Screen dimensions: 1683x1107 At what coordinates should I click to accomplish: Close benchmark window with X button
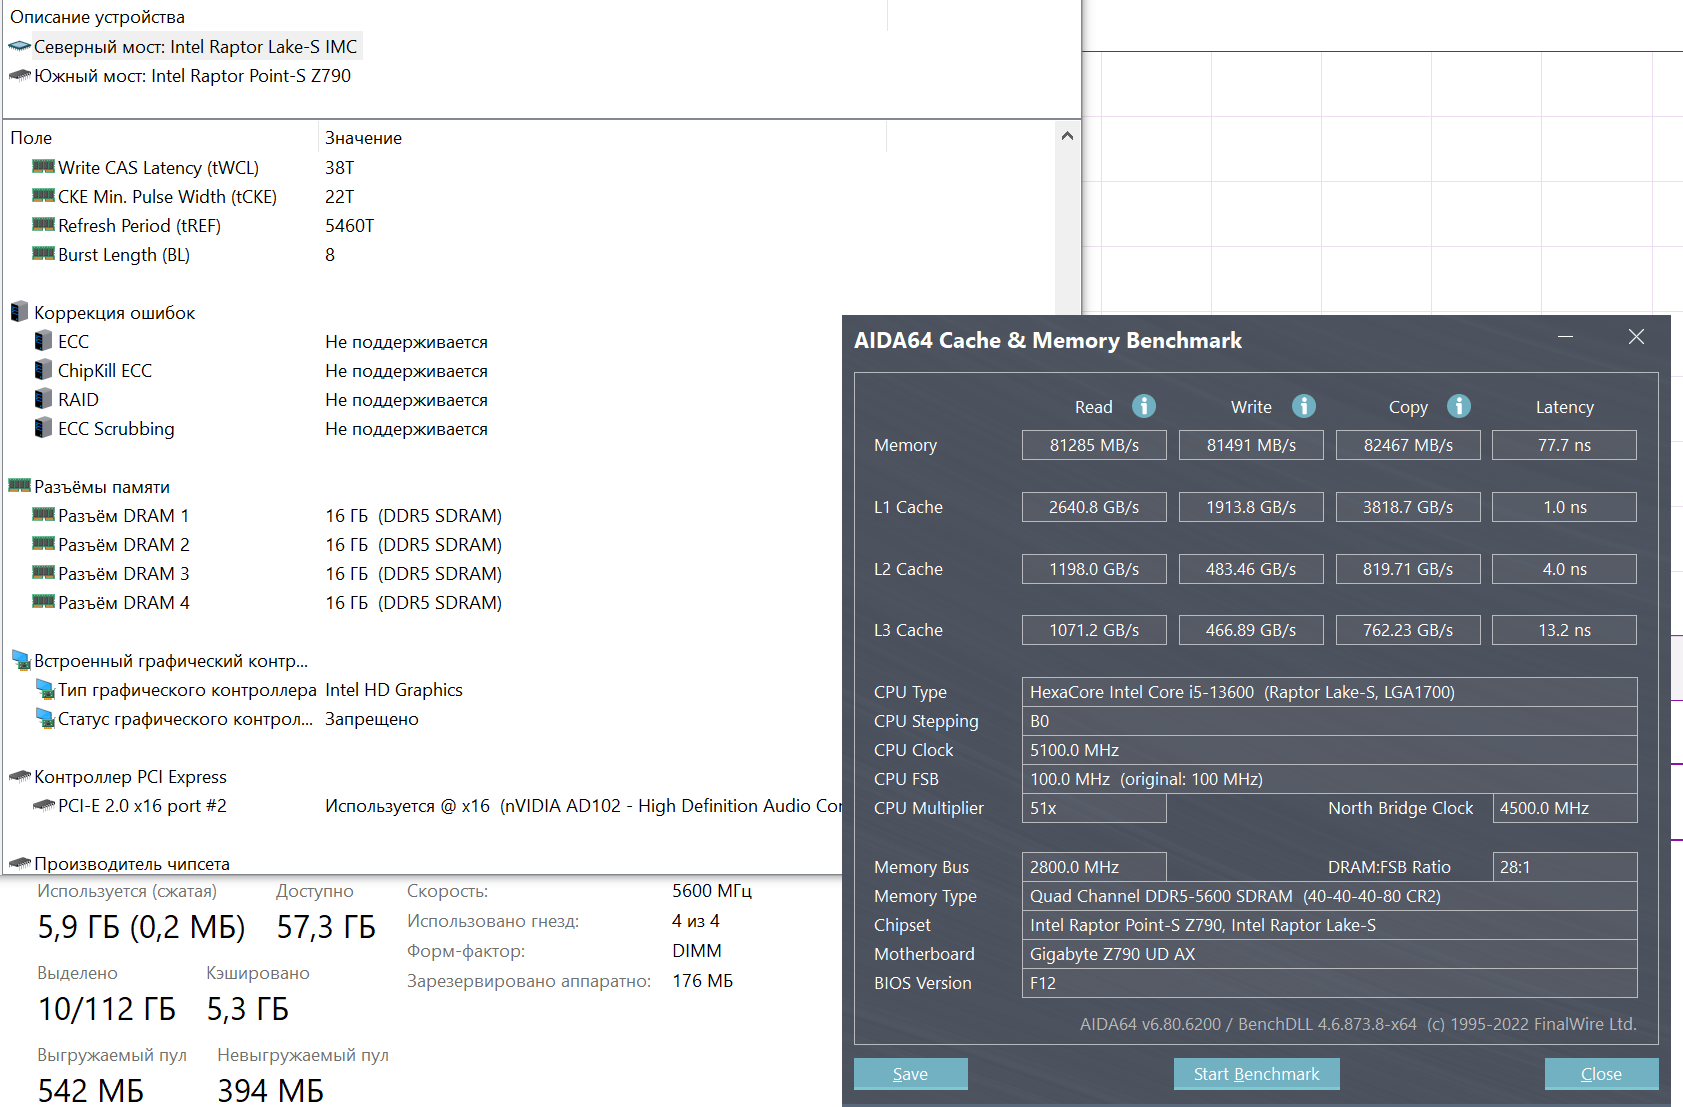(1636, 337)
